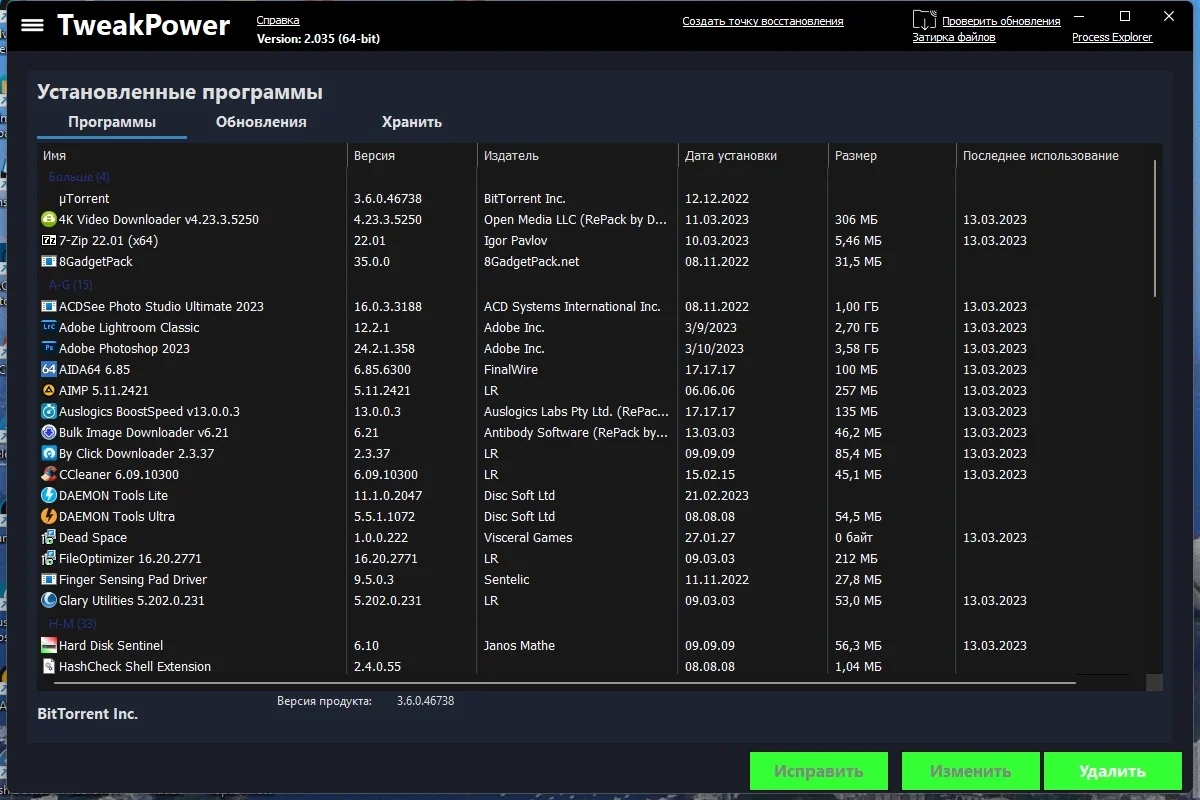Viewport: 1200px width, 800px height.
Task: Click the DAEMON Tools Ultra icon
Action: [49, 516]
